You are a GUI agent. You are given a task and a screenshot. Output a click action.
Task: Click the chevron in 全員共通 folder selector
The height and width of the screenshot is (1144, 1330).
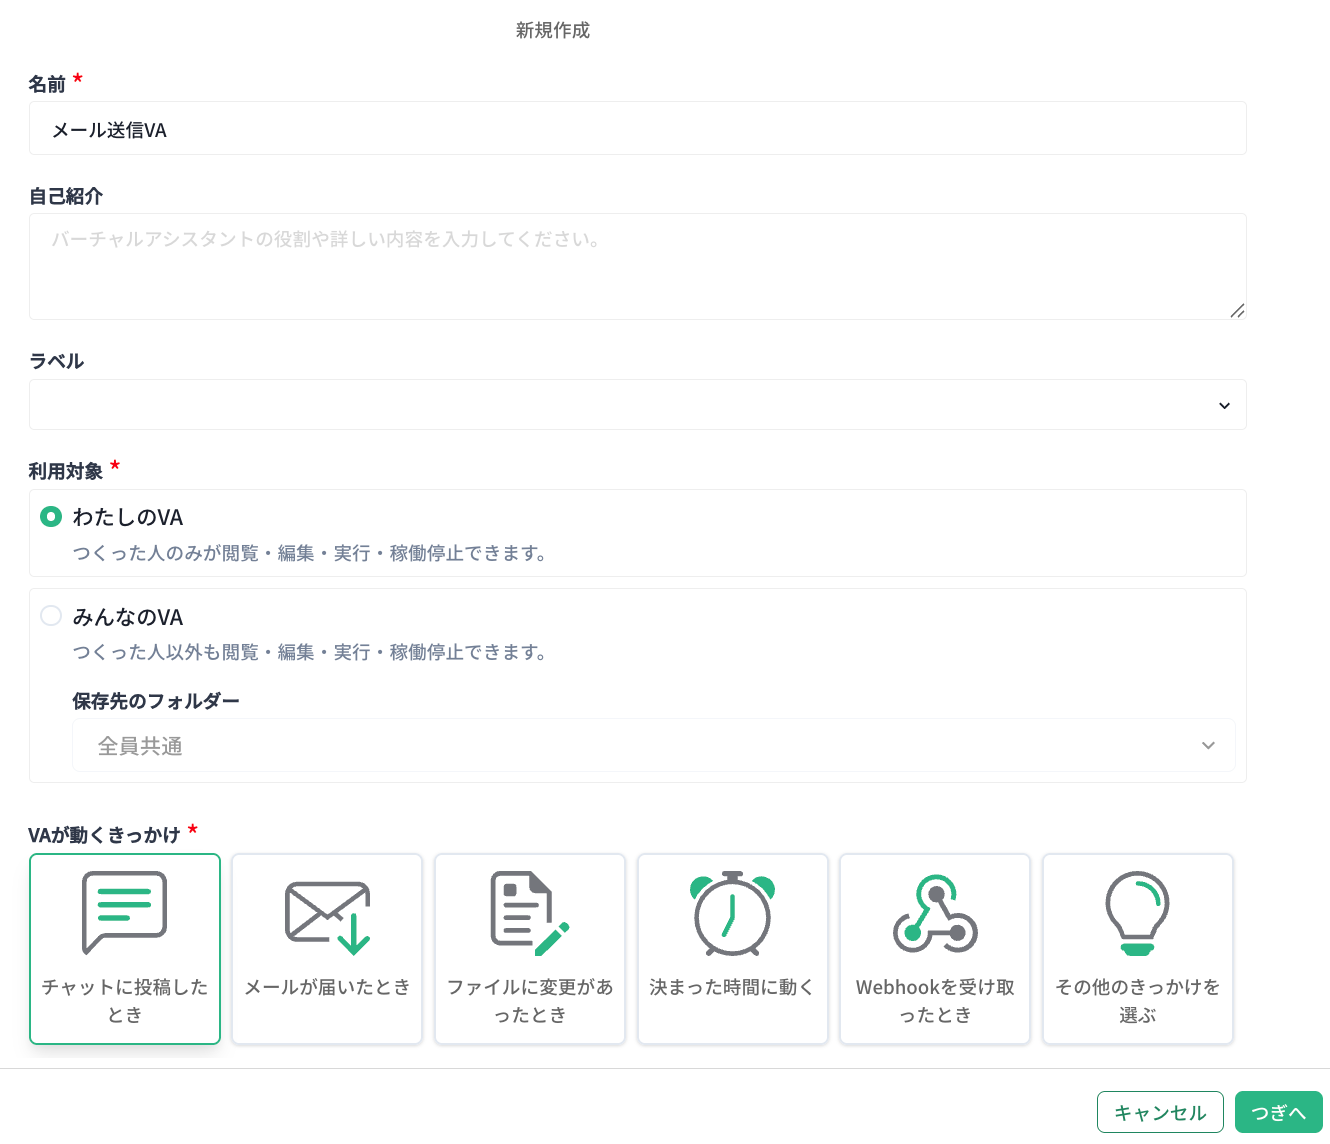(x=1208, y=746)
